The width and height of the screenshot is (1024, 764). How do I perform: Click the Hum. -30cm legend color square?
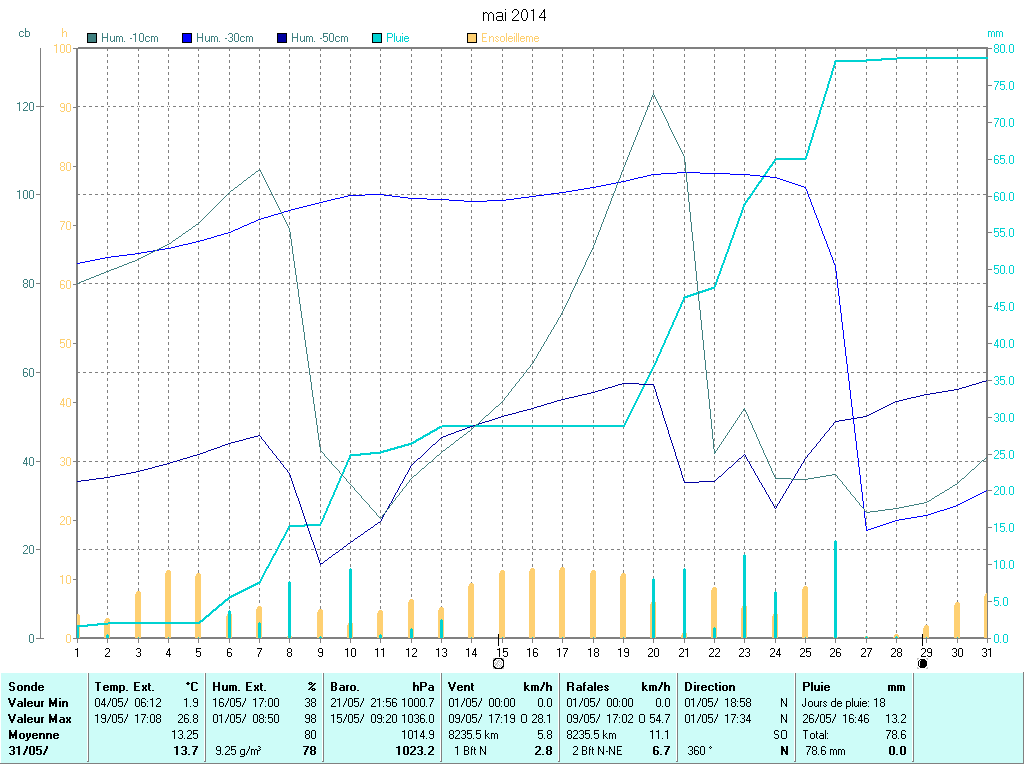pos(187,38)
